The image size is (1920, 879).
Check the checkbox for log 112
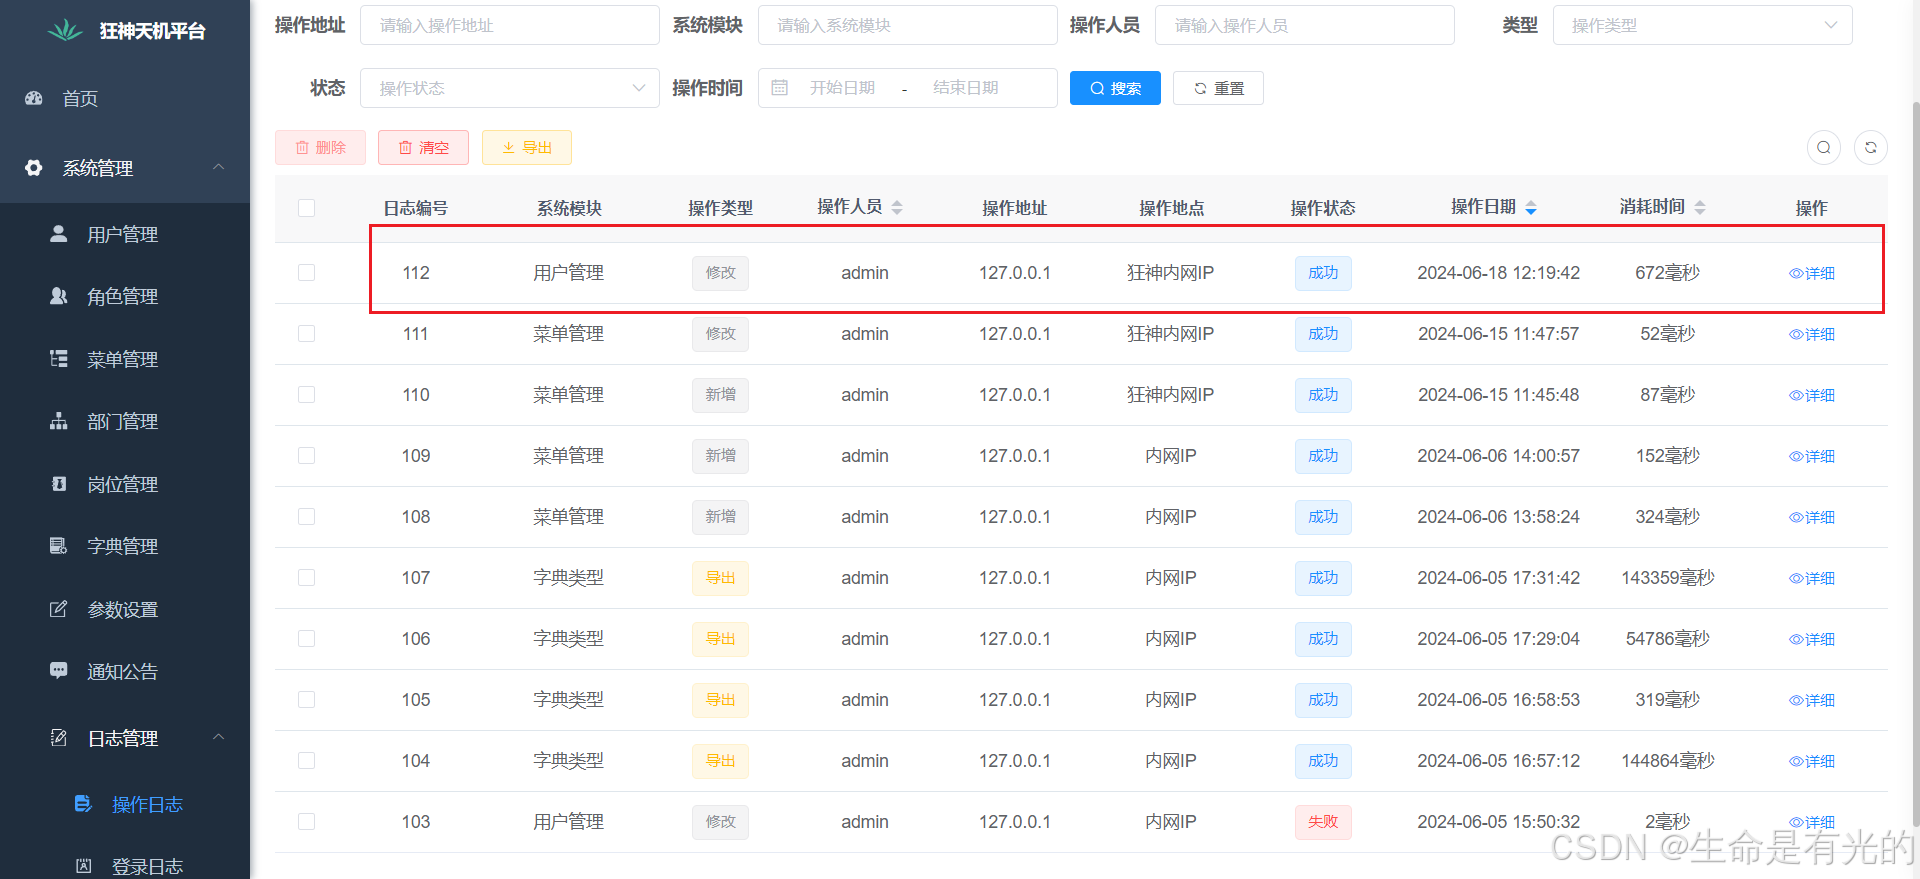click(307, 273)
